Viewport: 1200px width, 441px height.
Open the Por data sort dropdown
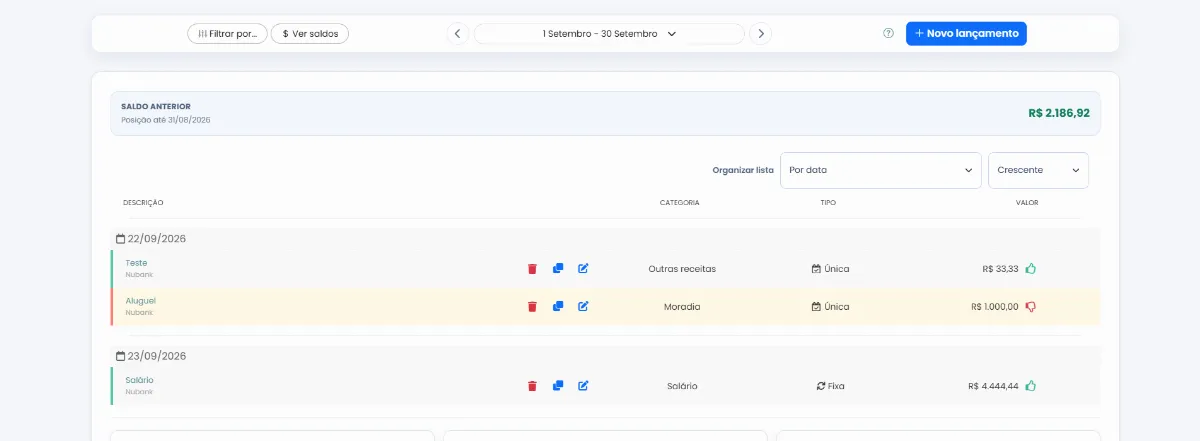(x=881, y=170)
